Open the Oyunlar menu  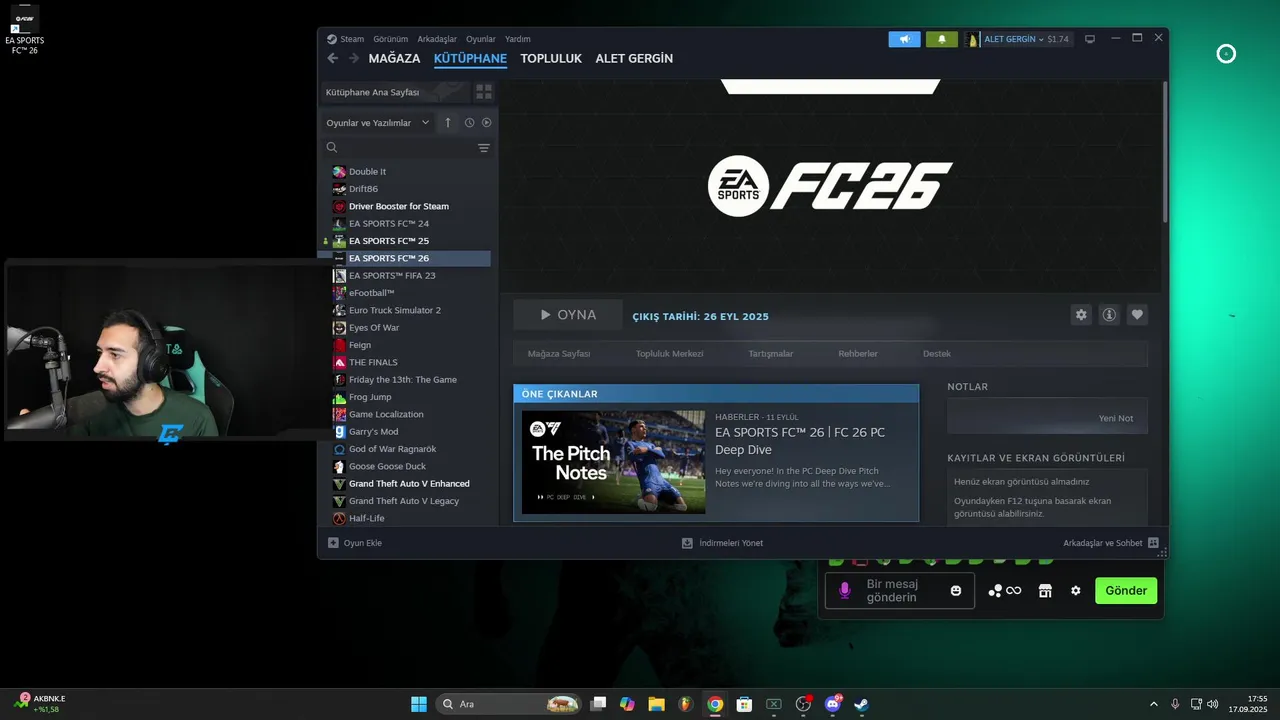(481, 39)
